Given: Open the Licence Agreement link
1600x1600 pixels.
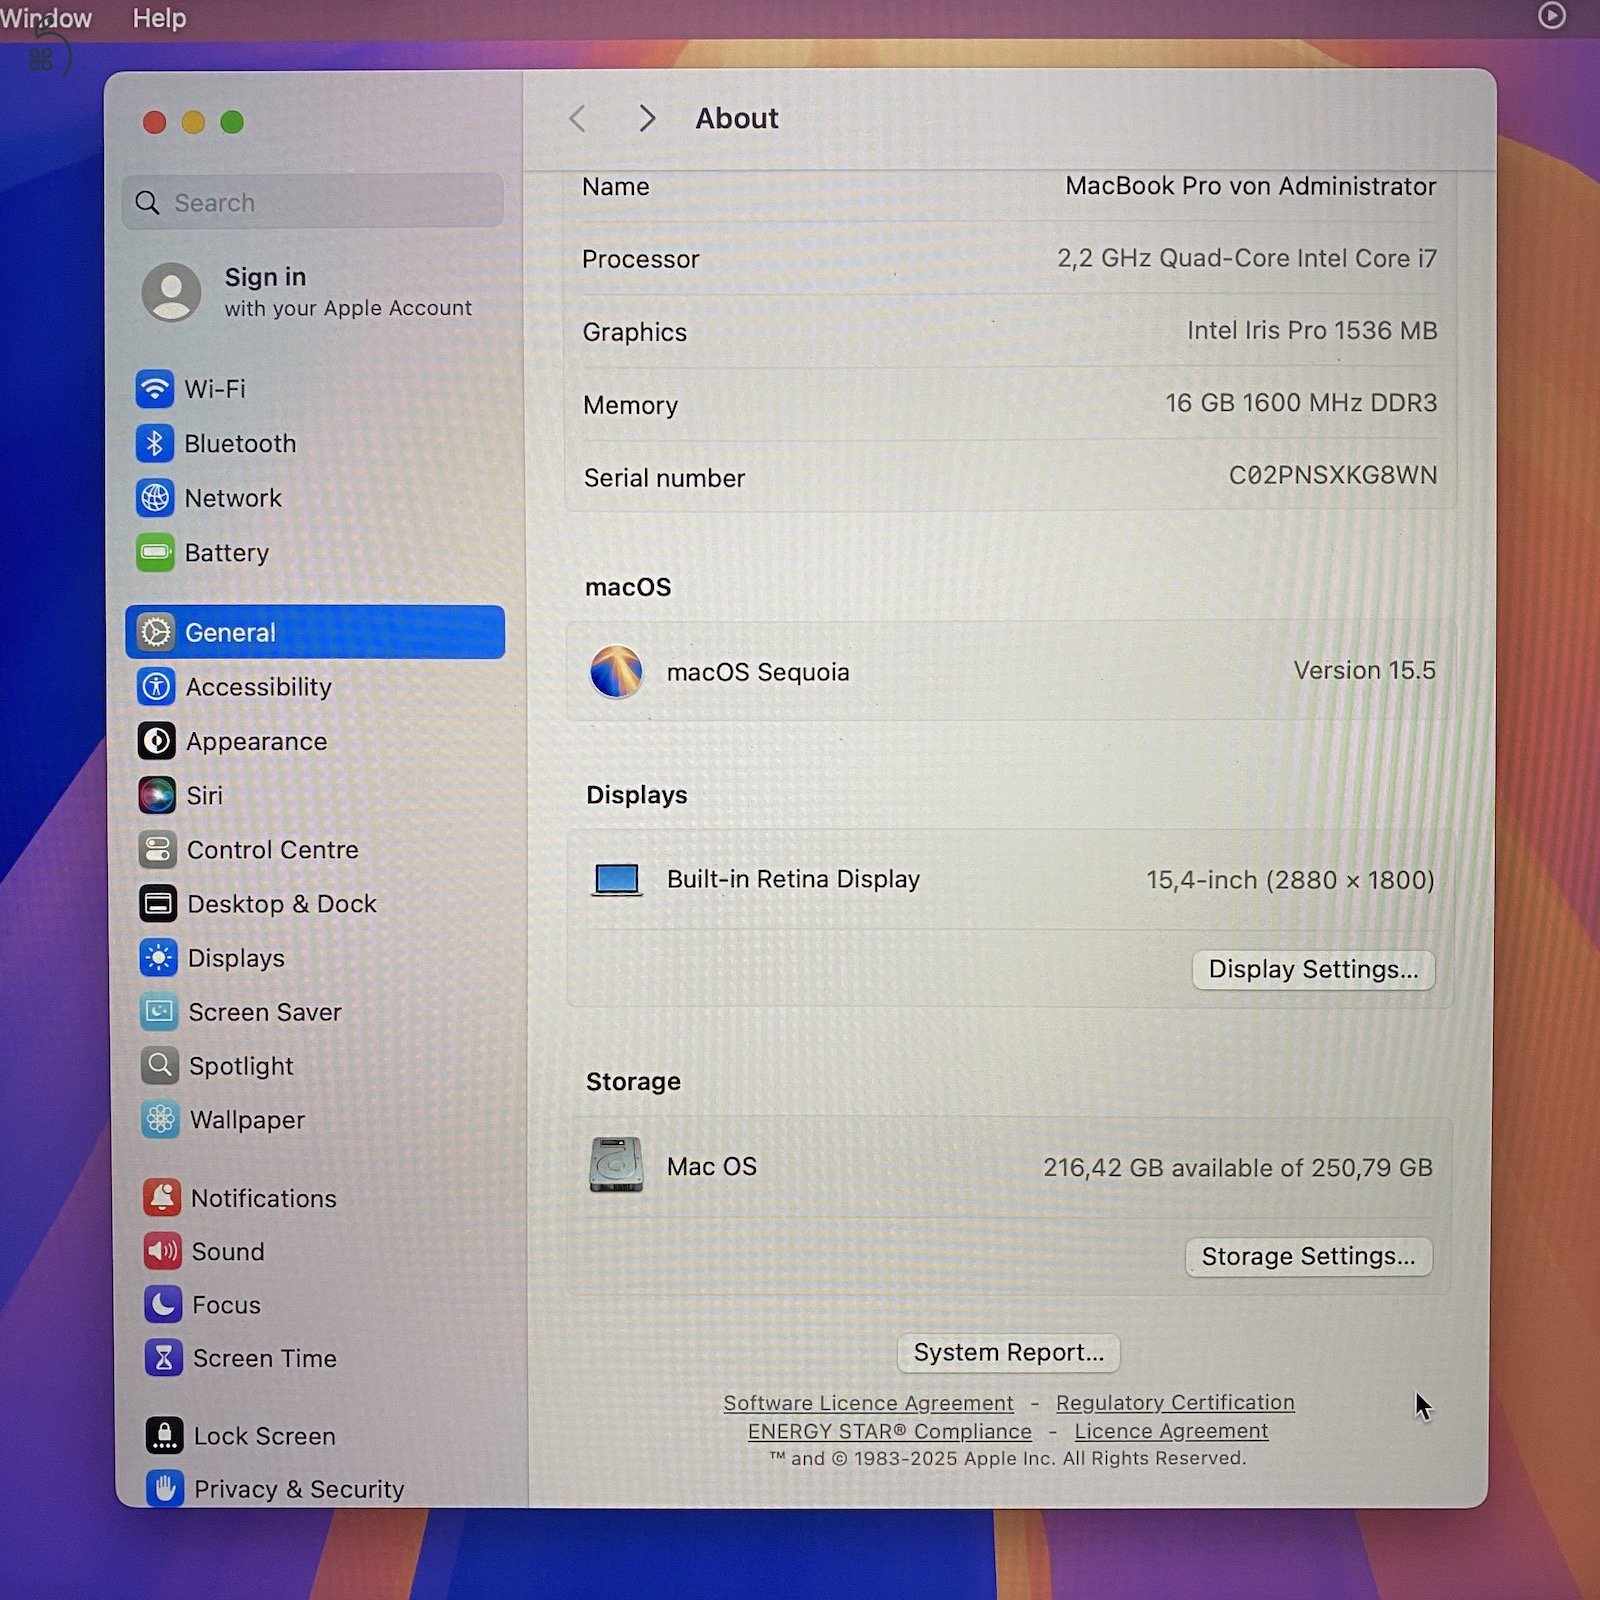Looking at the screenshot, I should coord(1171,1431).
